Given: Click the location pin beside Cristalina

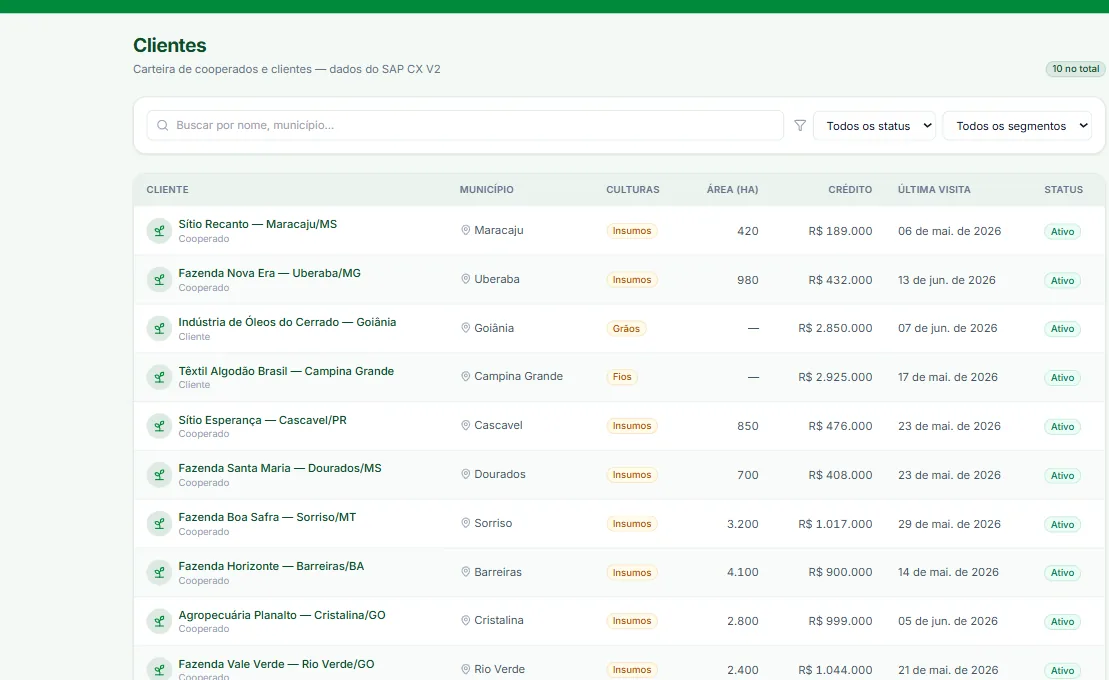Looking at the screenshot, I should pyautogui.click(x=465, y=621).
